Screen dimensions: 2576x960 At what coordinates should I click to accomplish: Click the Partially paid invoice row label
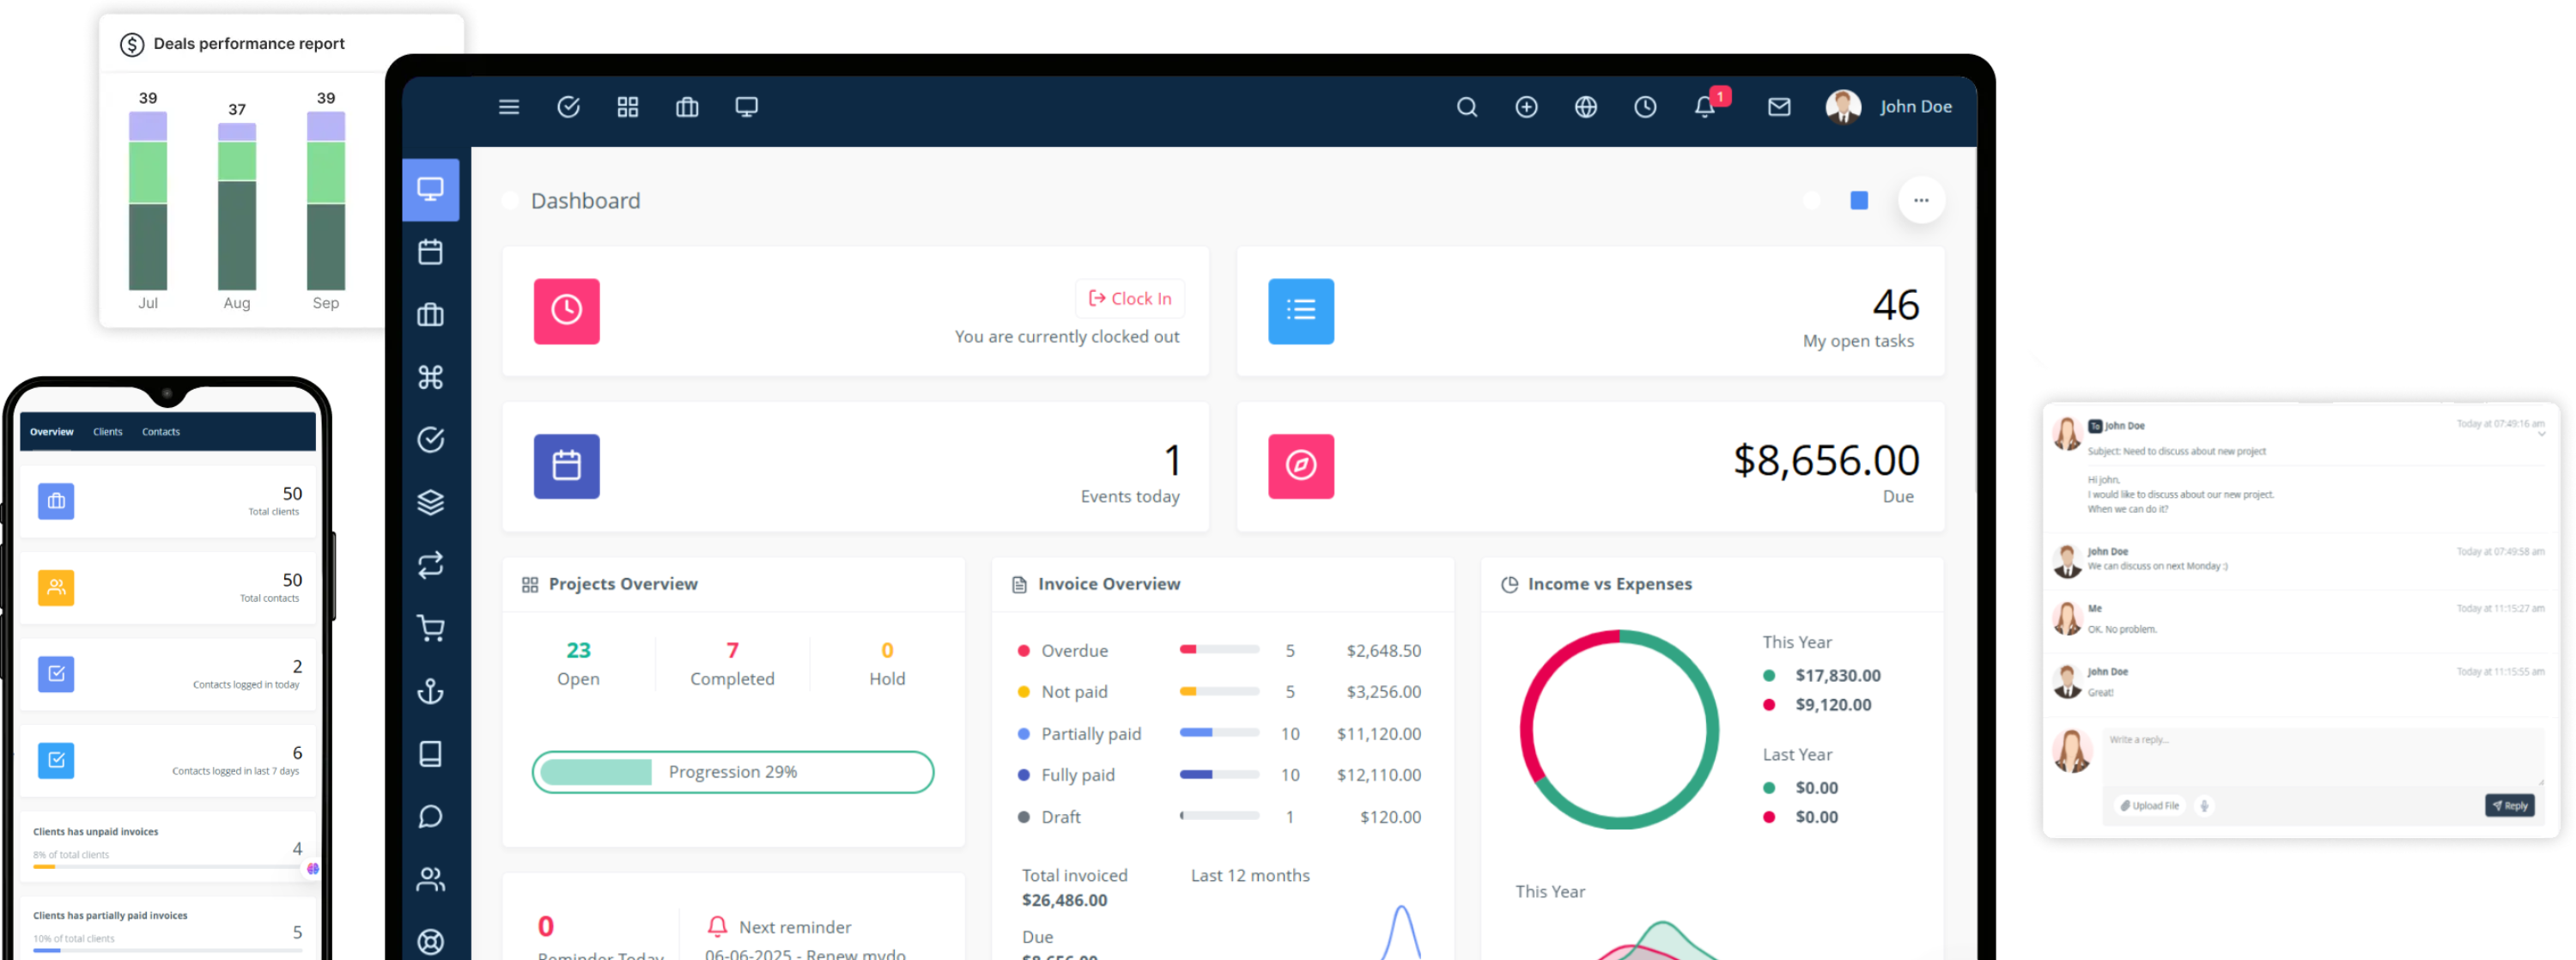point(1091,734)
